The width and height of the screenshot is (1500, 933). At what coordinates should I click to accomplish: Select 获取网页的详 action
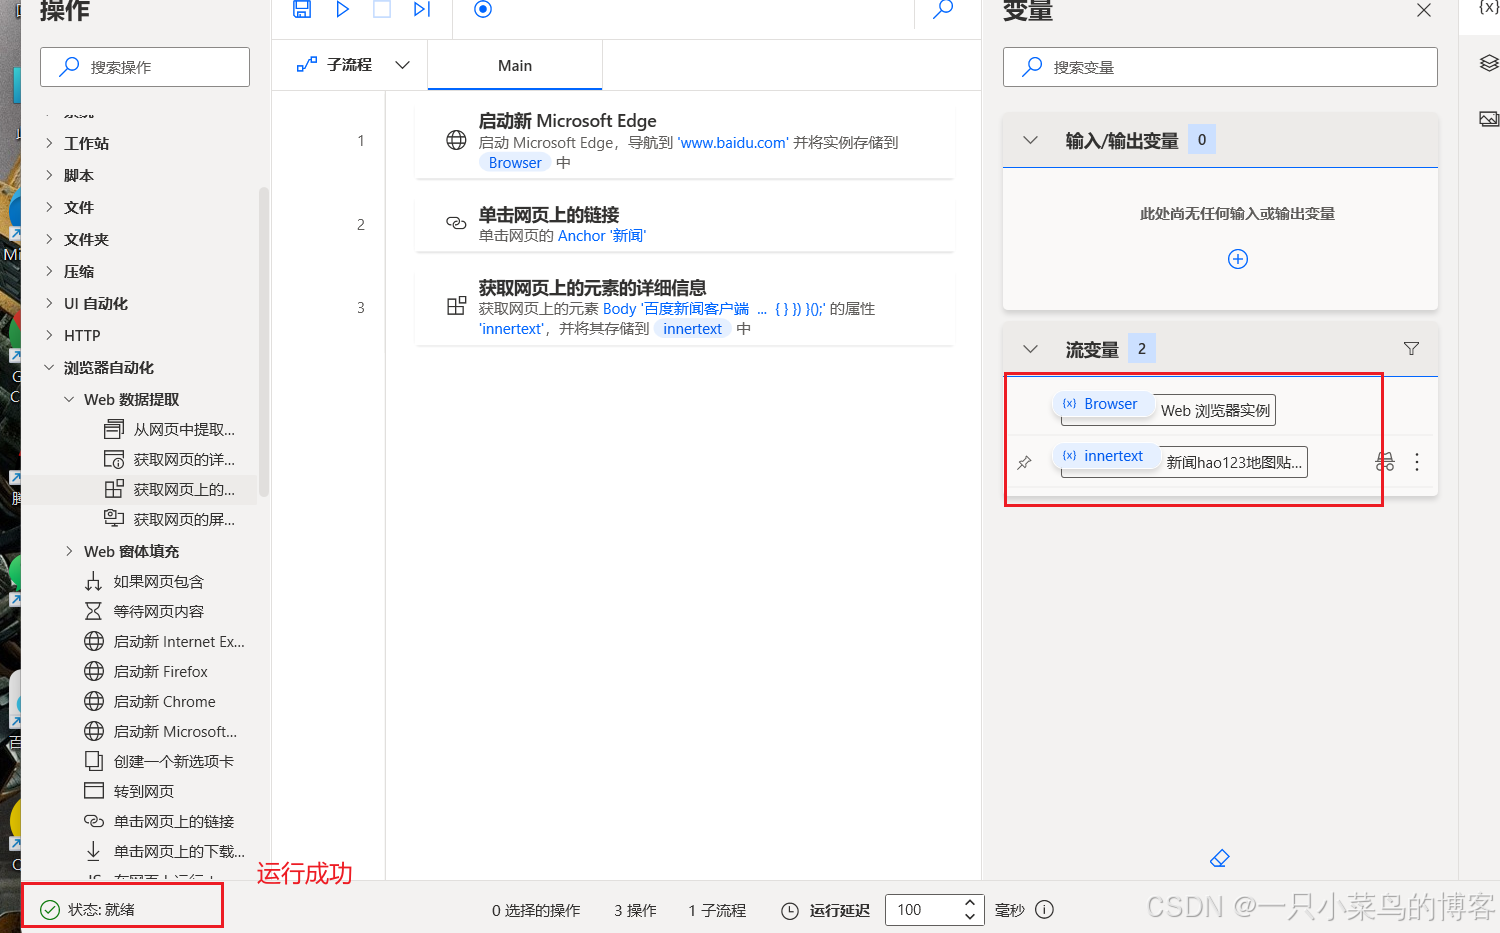tap(170, 459)
